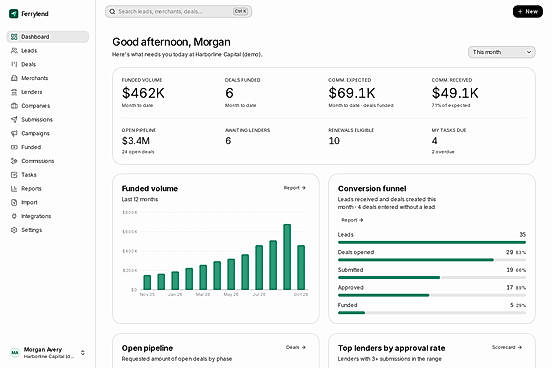Open Lenders from the sidebar
The height and width of the screenshot is (368, 552).
tap(48, 92)
